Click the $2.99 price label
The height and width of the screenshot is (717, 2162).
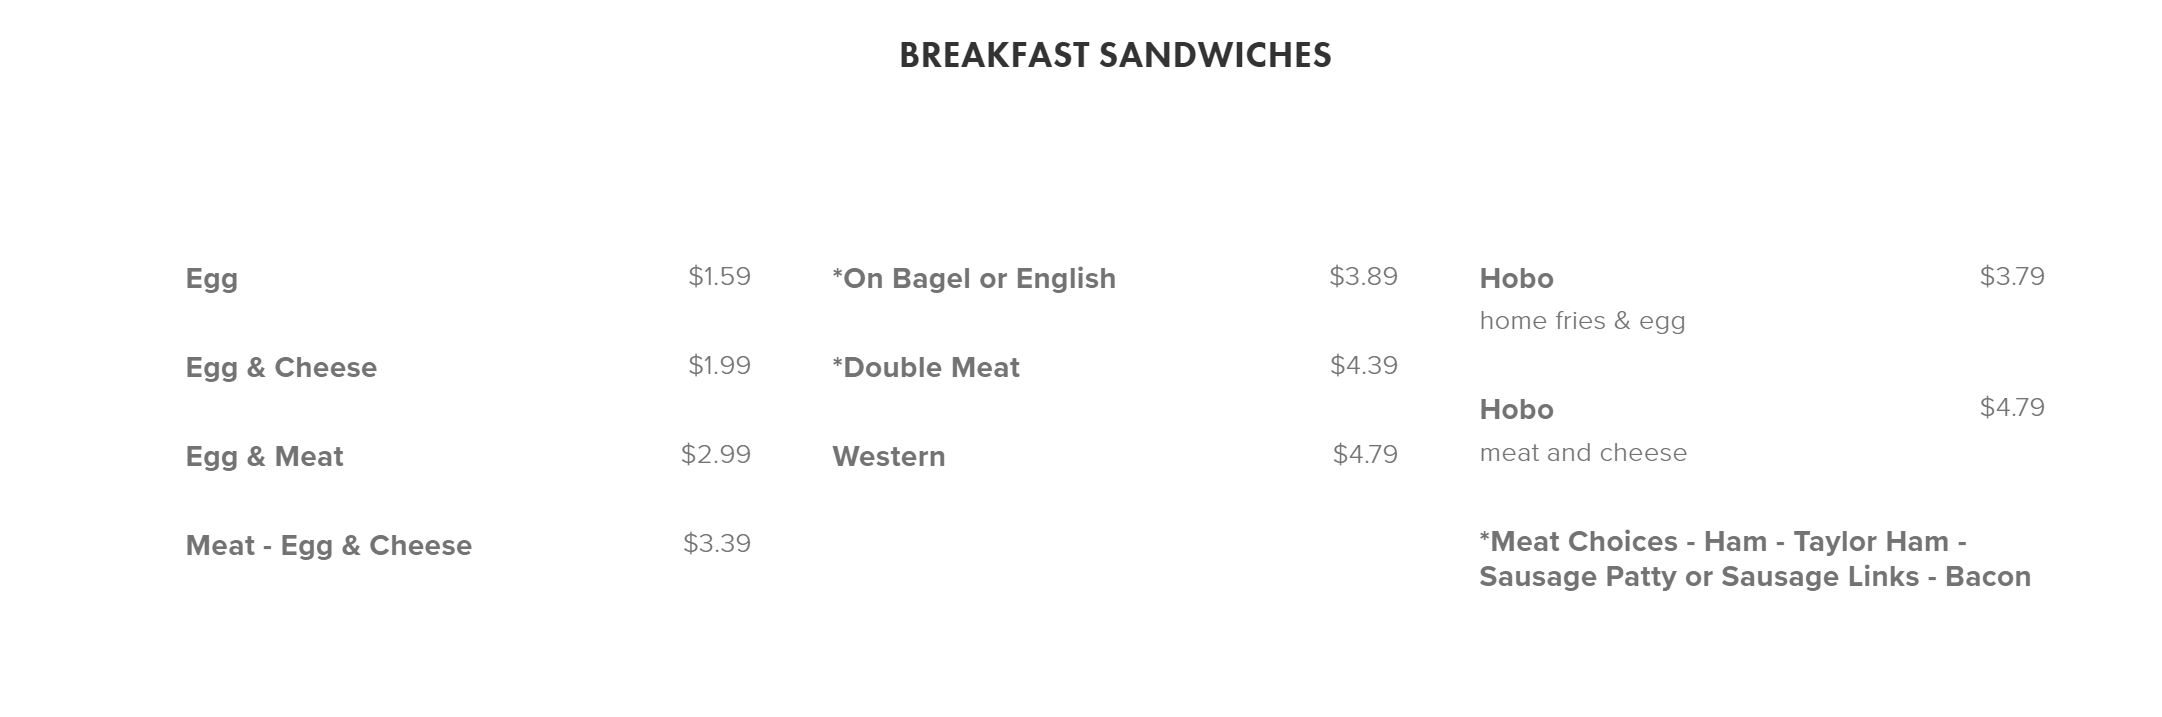click(x=715, y=455)
